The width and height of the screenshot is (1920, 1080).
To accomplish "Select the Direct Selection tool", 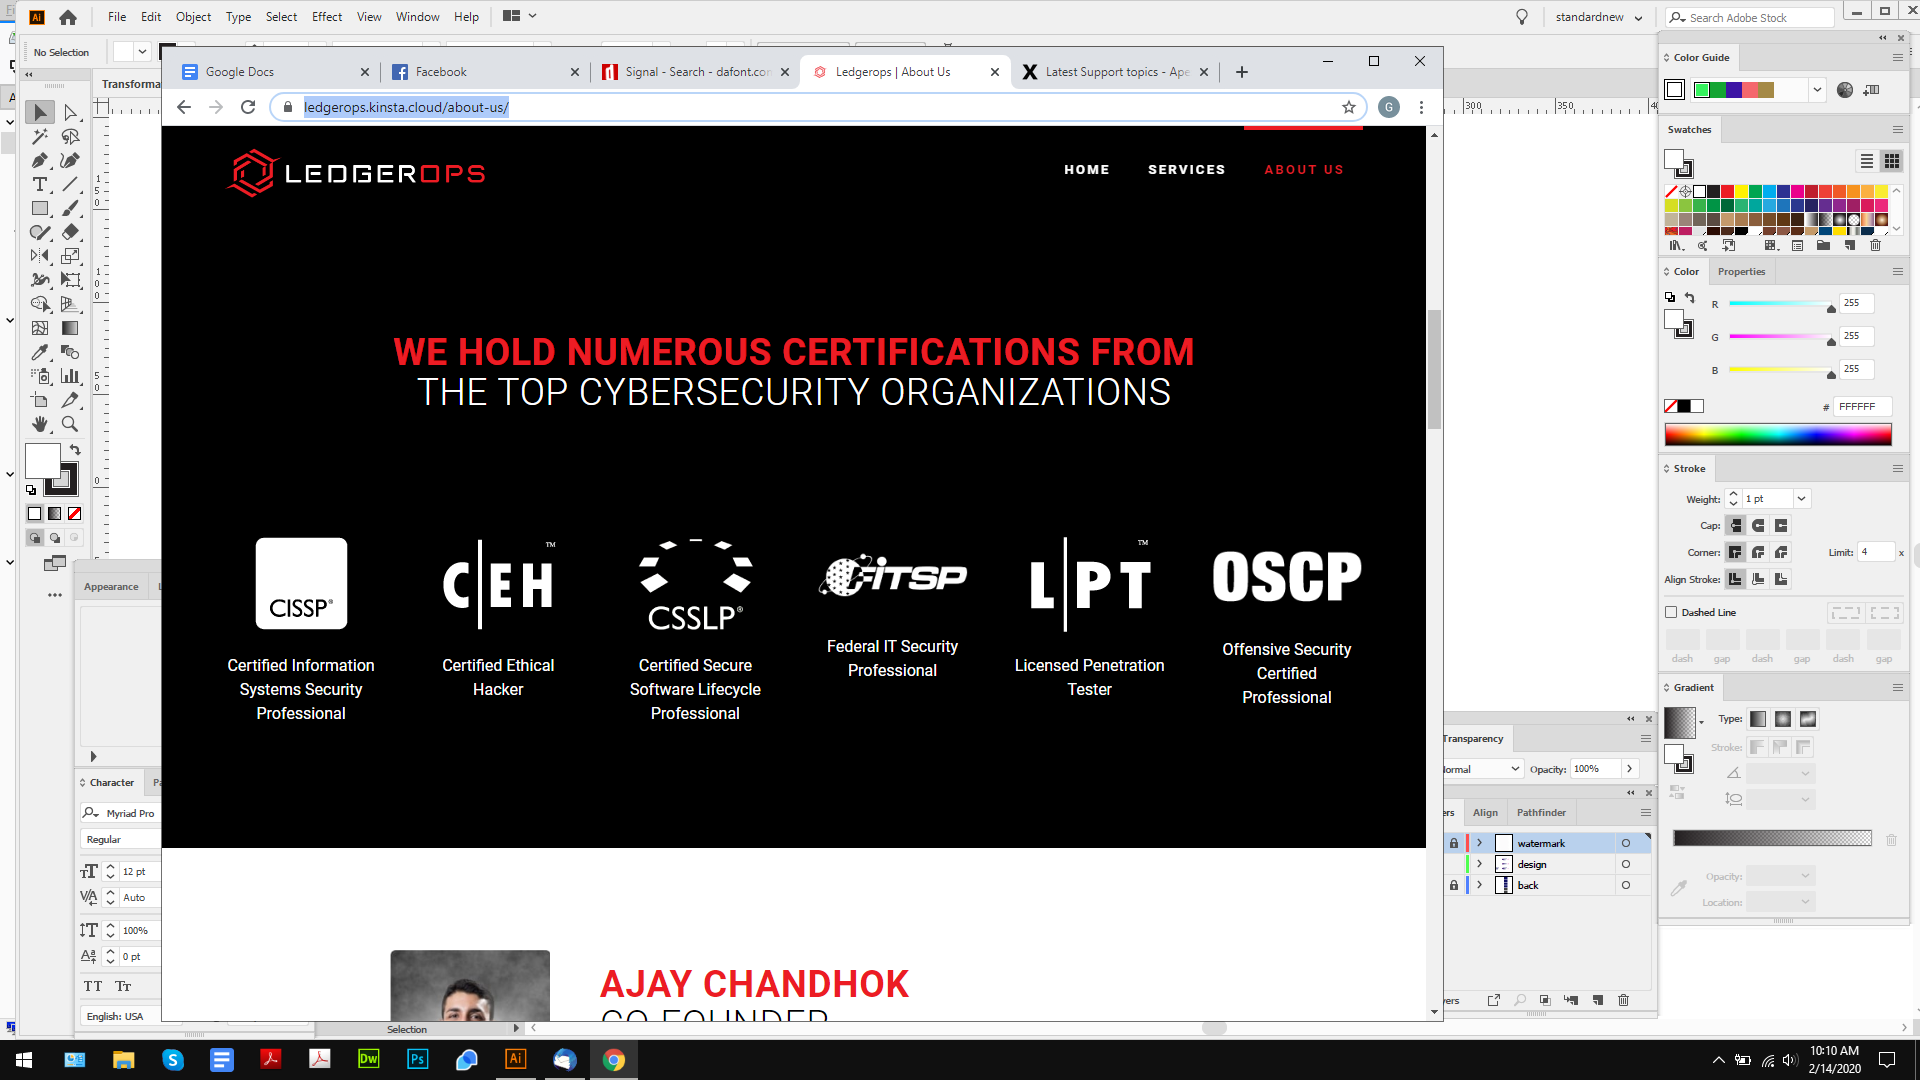I will (70, 113).
